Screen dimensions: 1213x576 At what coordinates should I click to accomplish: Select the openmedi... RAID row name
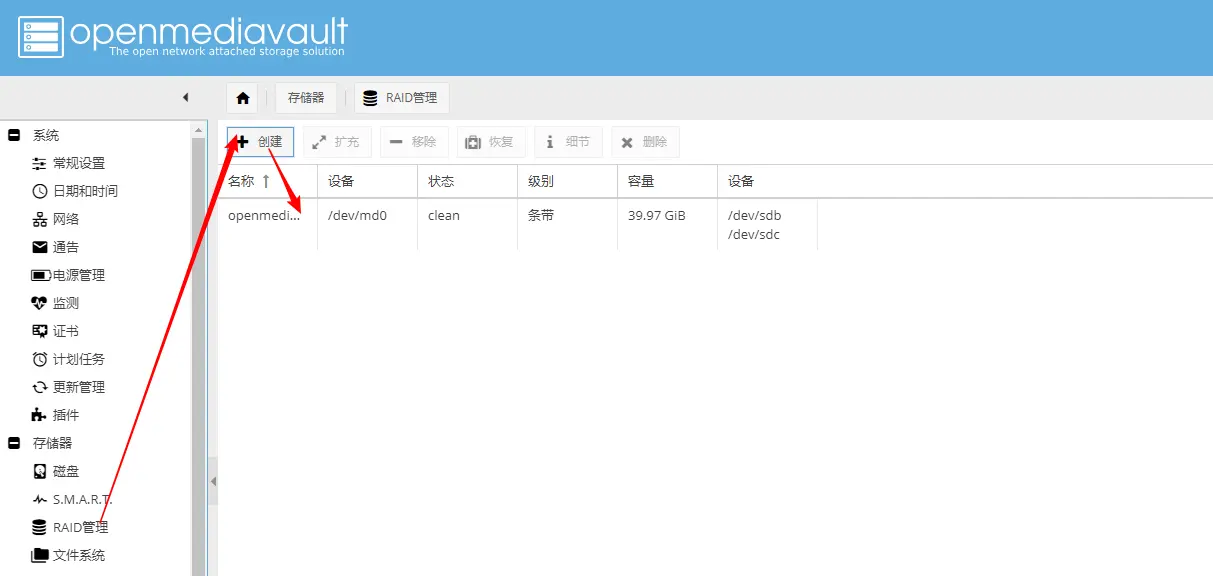[264, 215]
